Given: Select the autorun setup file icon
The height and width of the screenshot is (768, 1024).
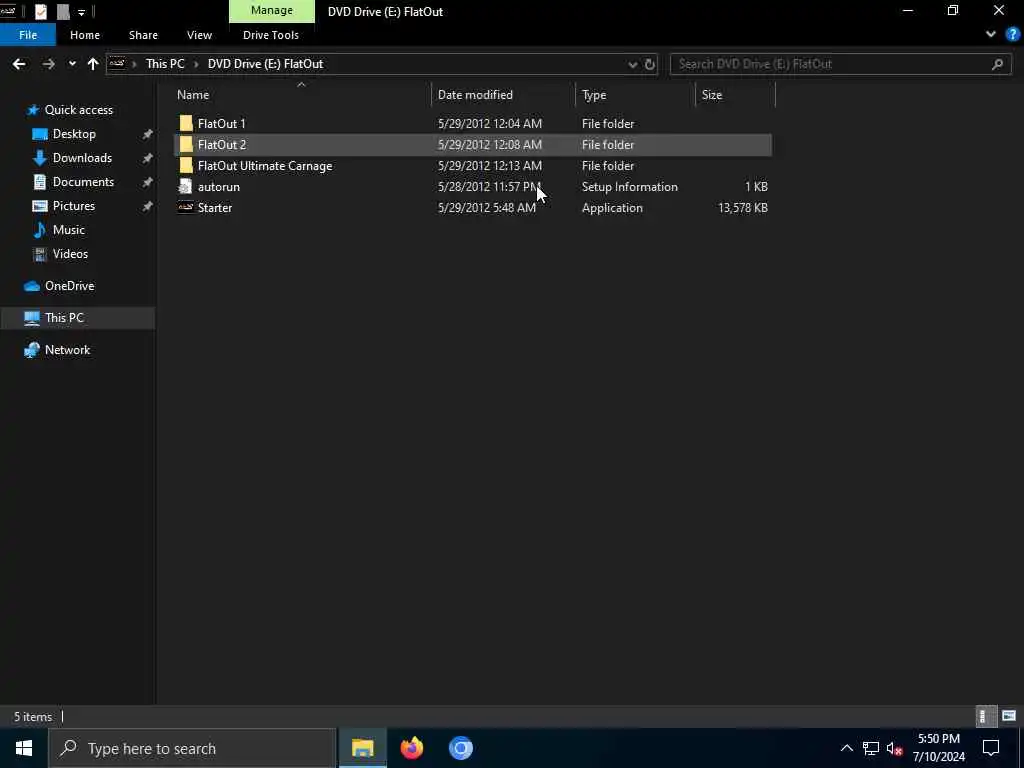Looking at the screenshot, I should [x=186, y=187].
